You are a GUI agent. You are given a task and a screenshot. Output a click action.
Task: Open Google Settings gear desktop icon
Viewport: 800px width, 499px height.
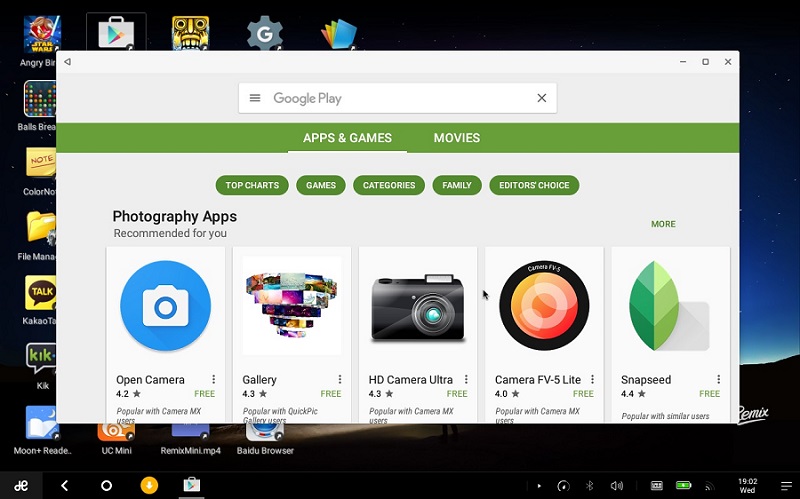click(x=264, y=34)
